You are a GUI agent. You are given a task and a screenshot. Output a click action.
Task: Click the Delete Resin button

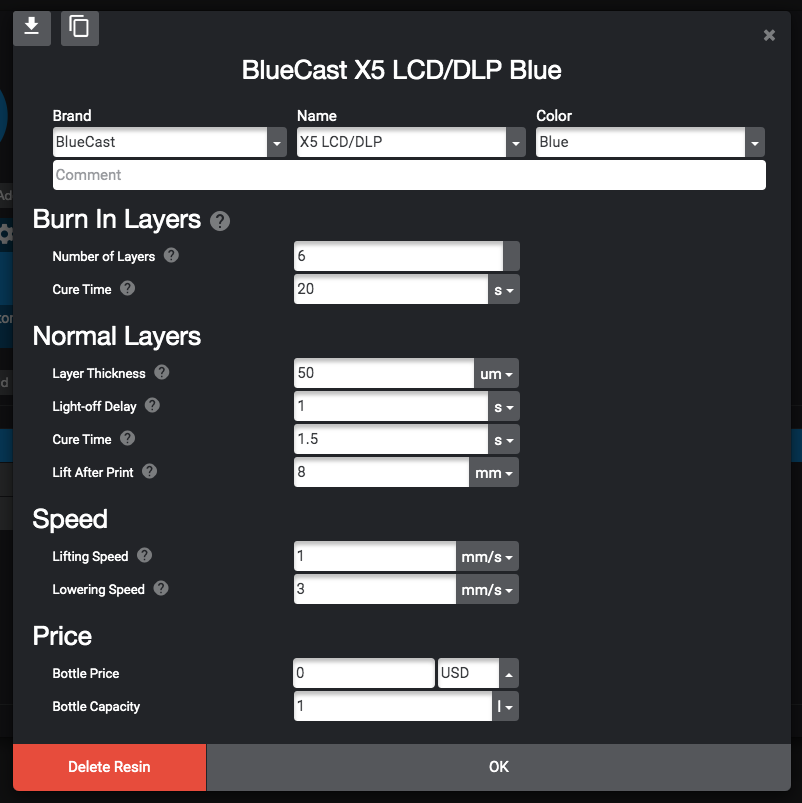110,767
